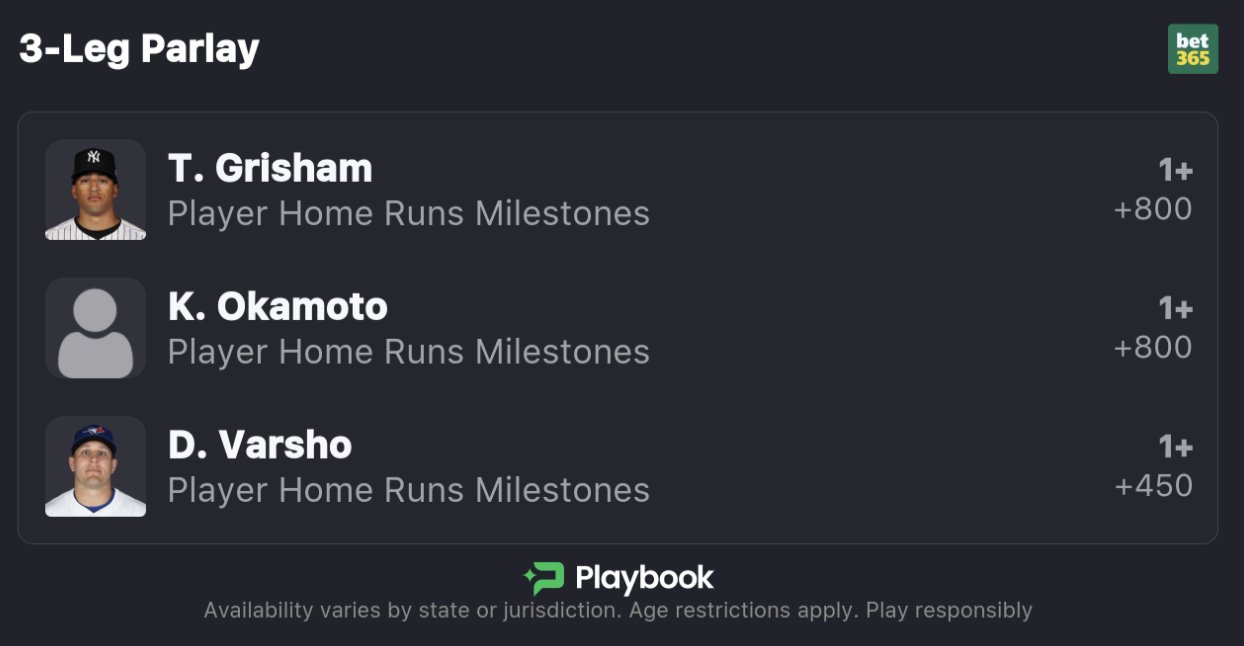This screenshot has height=646, width=1244.
Task: Select the K. Okamoto player name
Action: tap(278, 307)
